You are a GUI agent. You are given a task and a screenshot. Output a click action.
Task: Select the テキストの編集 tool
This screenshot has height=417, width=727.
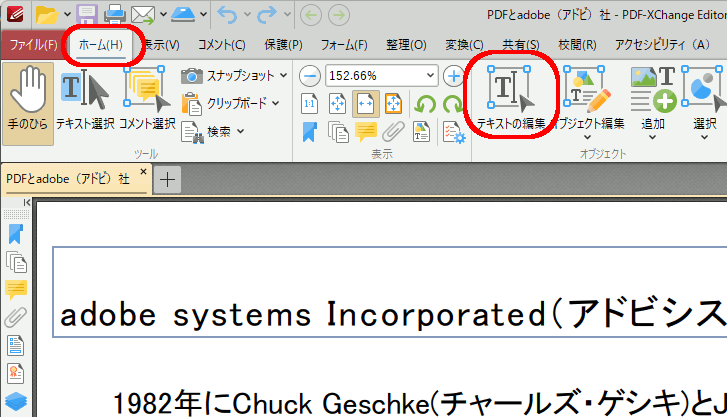click(x=511, y=99)
